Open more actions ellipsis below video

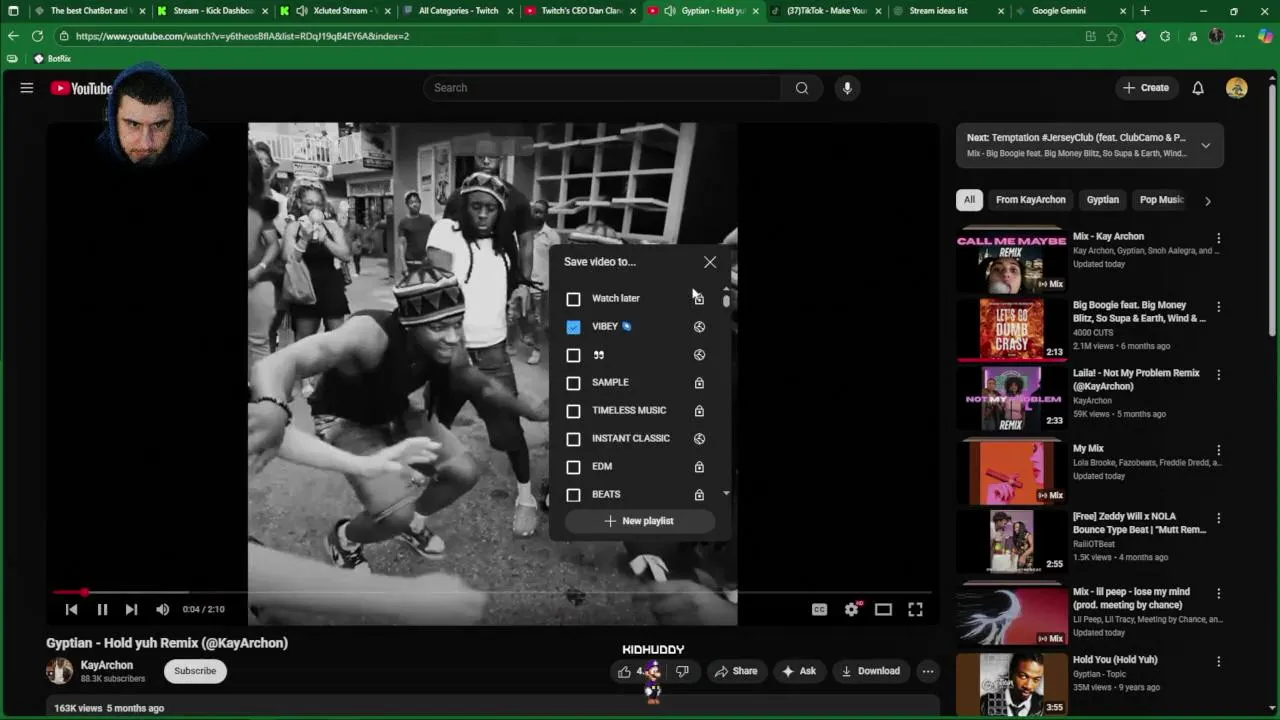(928, 671)
